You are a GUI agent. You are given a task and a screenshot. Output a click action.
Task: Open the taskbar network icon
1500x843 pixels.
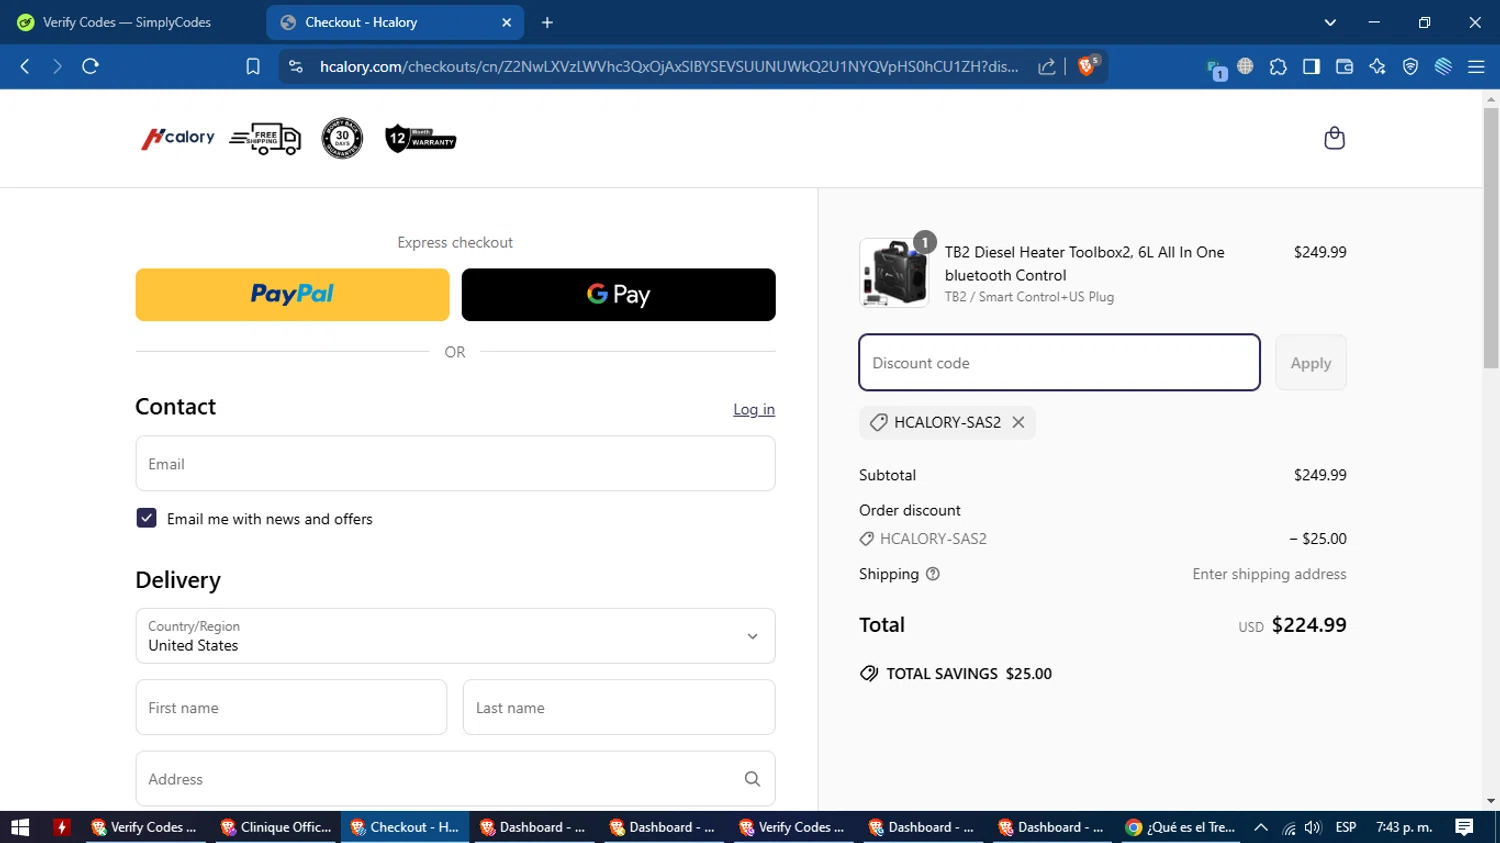click(x=1289, y=827)
